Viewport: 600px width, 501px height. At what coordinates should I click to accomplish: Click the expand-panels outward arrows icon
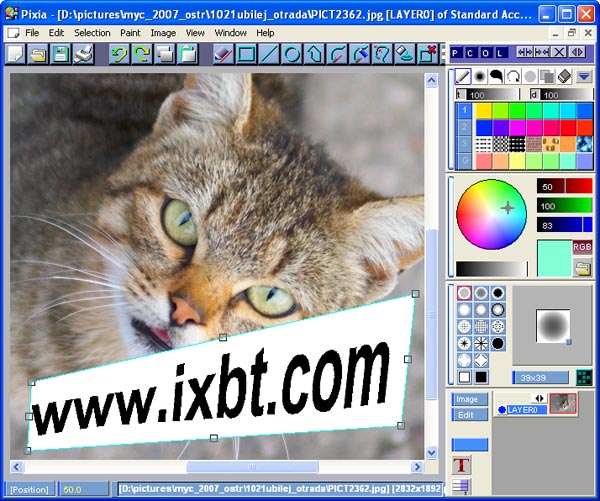(x=525, y=52)
